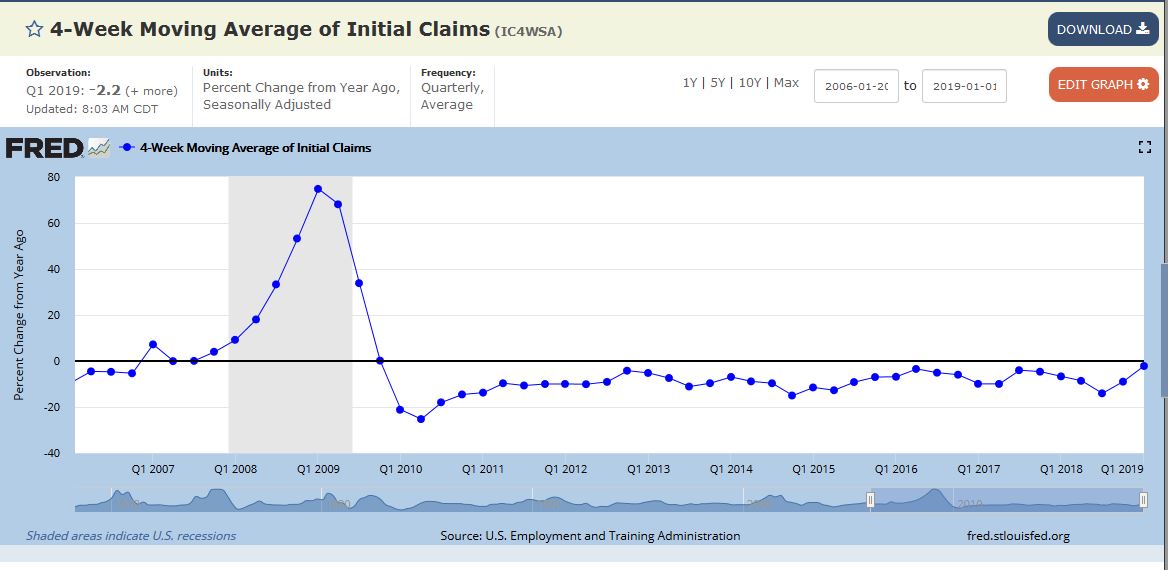The width and height of the screenshot is (1168, 570).
Task: Open fullscreen view of the graph
Action: 1145,147
